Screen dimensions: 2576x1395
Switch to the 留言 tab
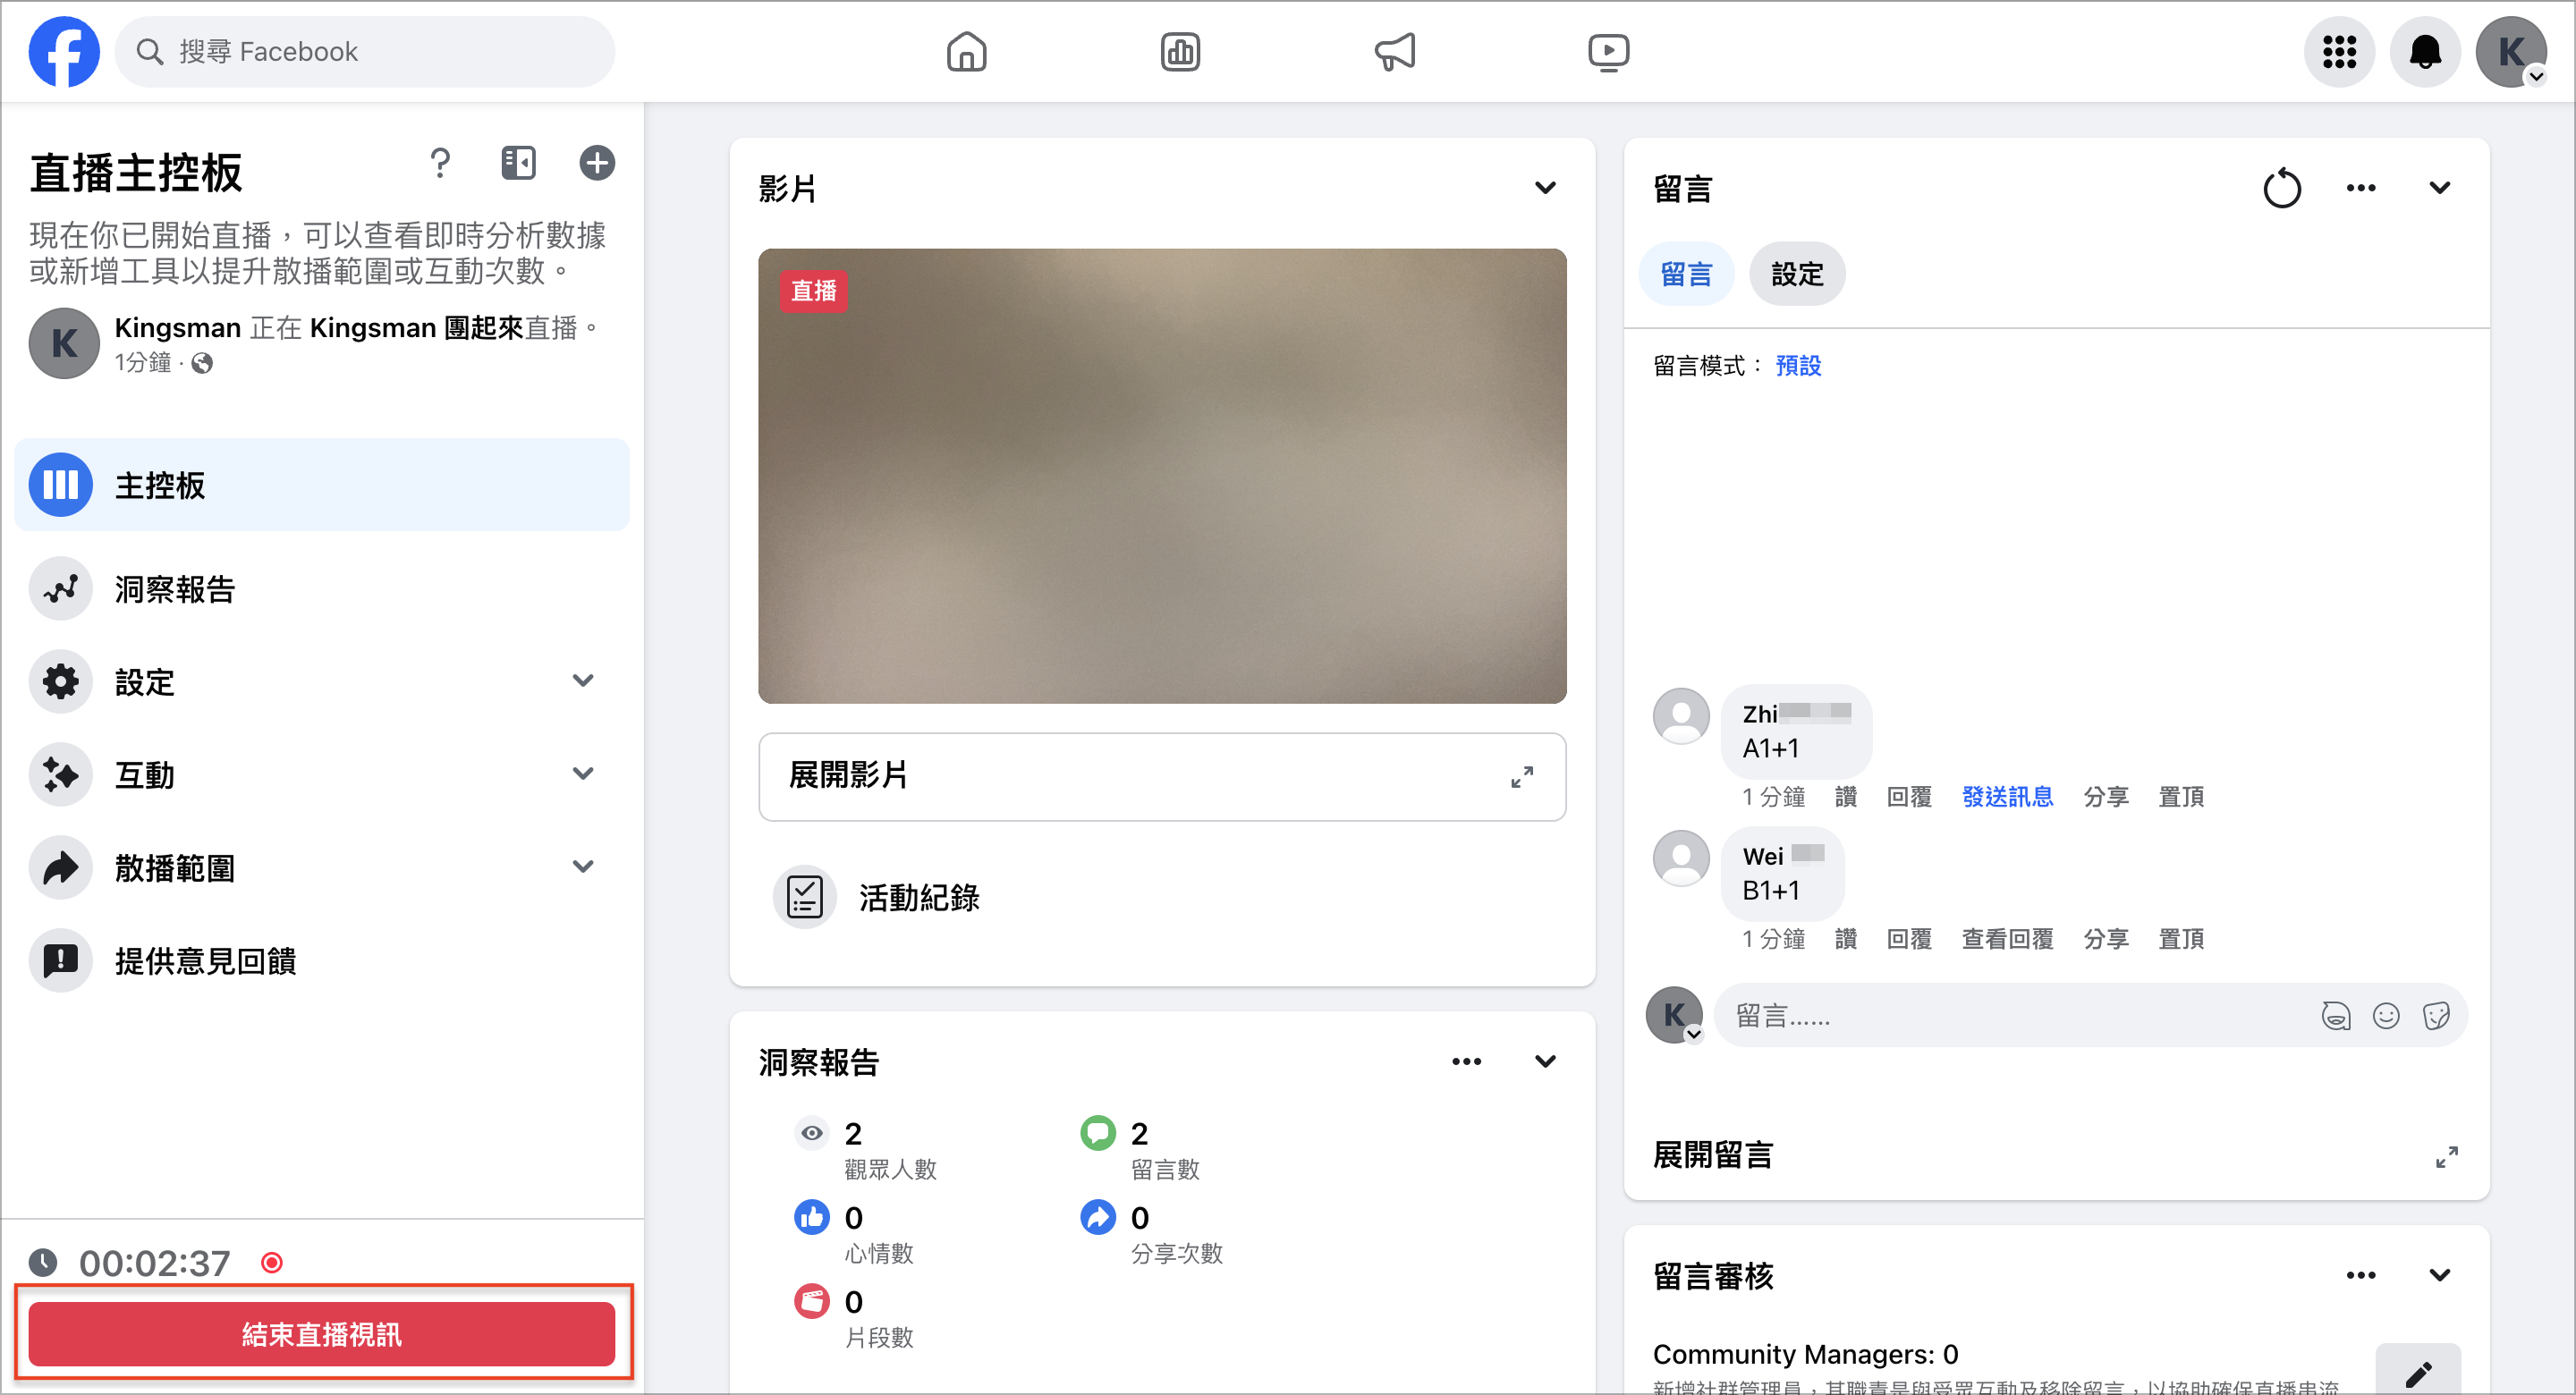[1686, 274]
